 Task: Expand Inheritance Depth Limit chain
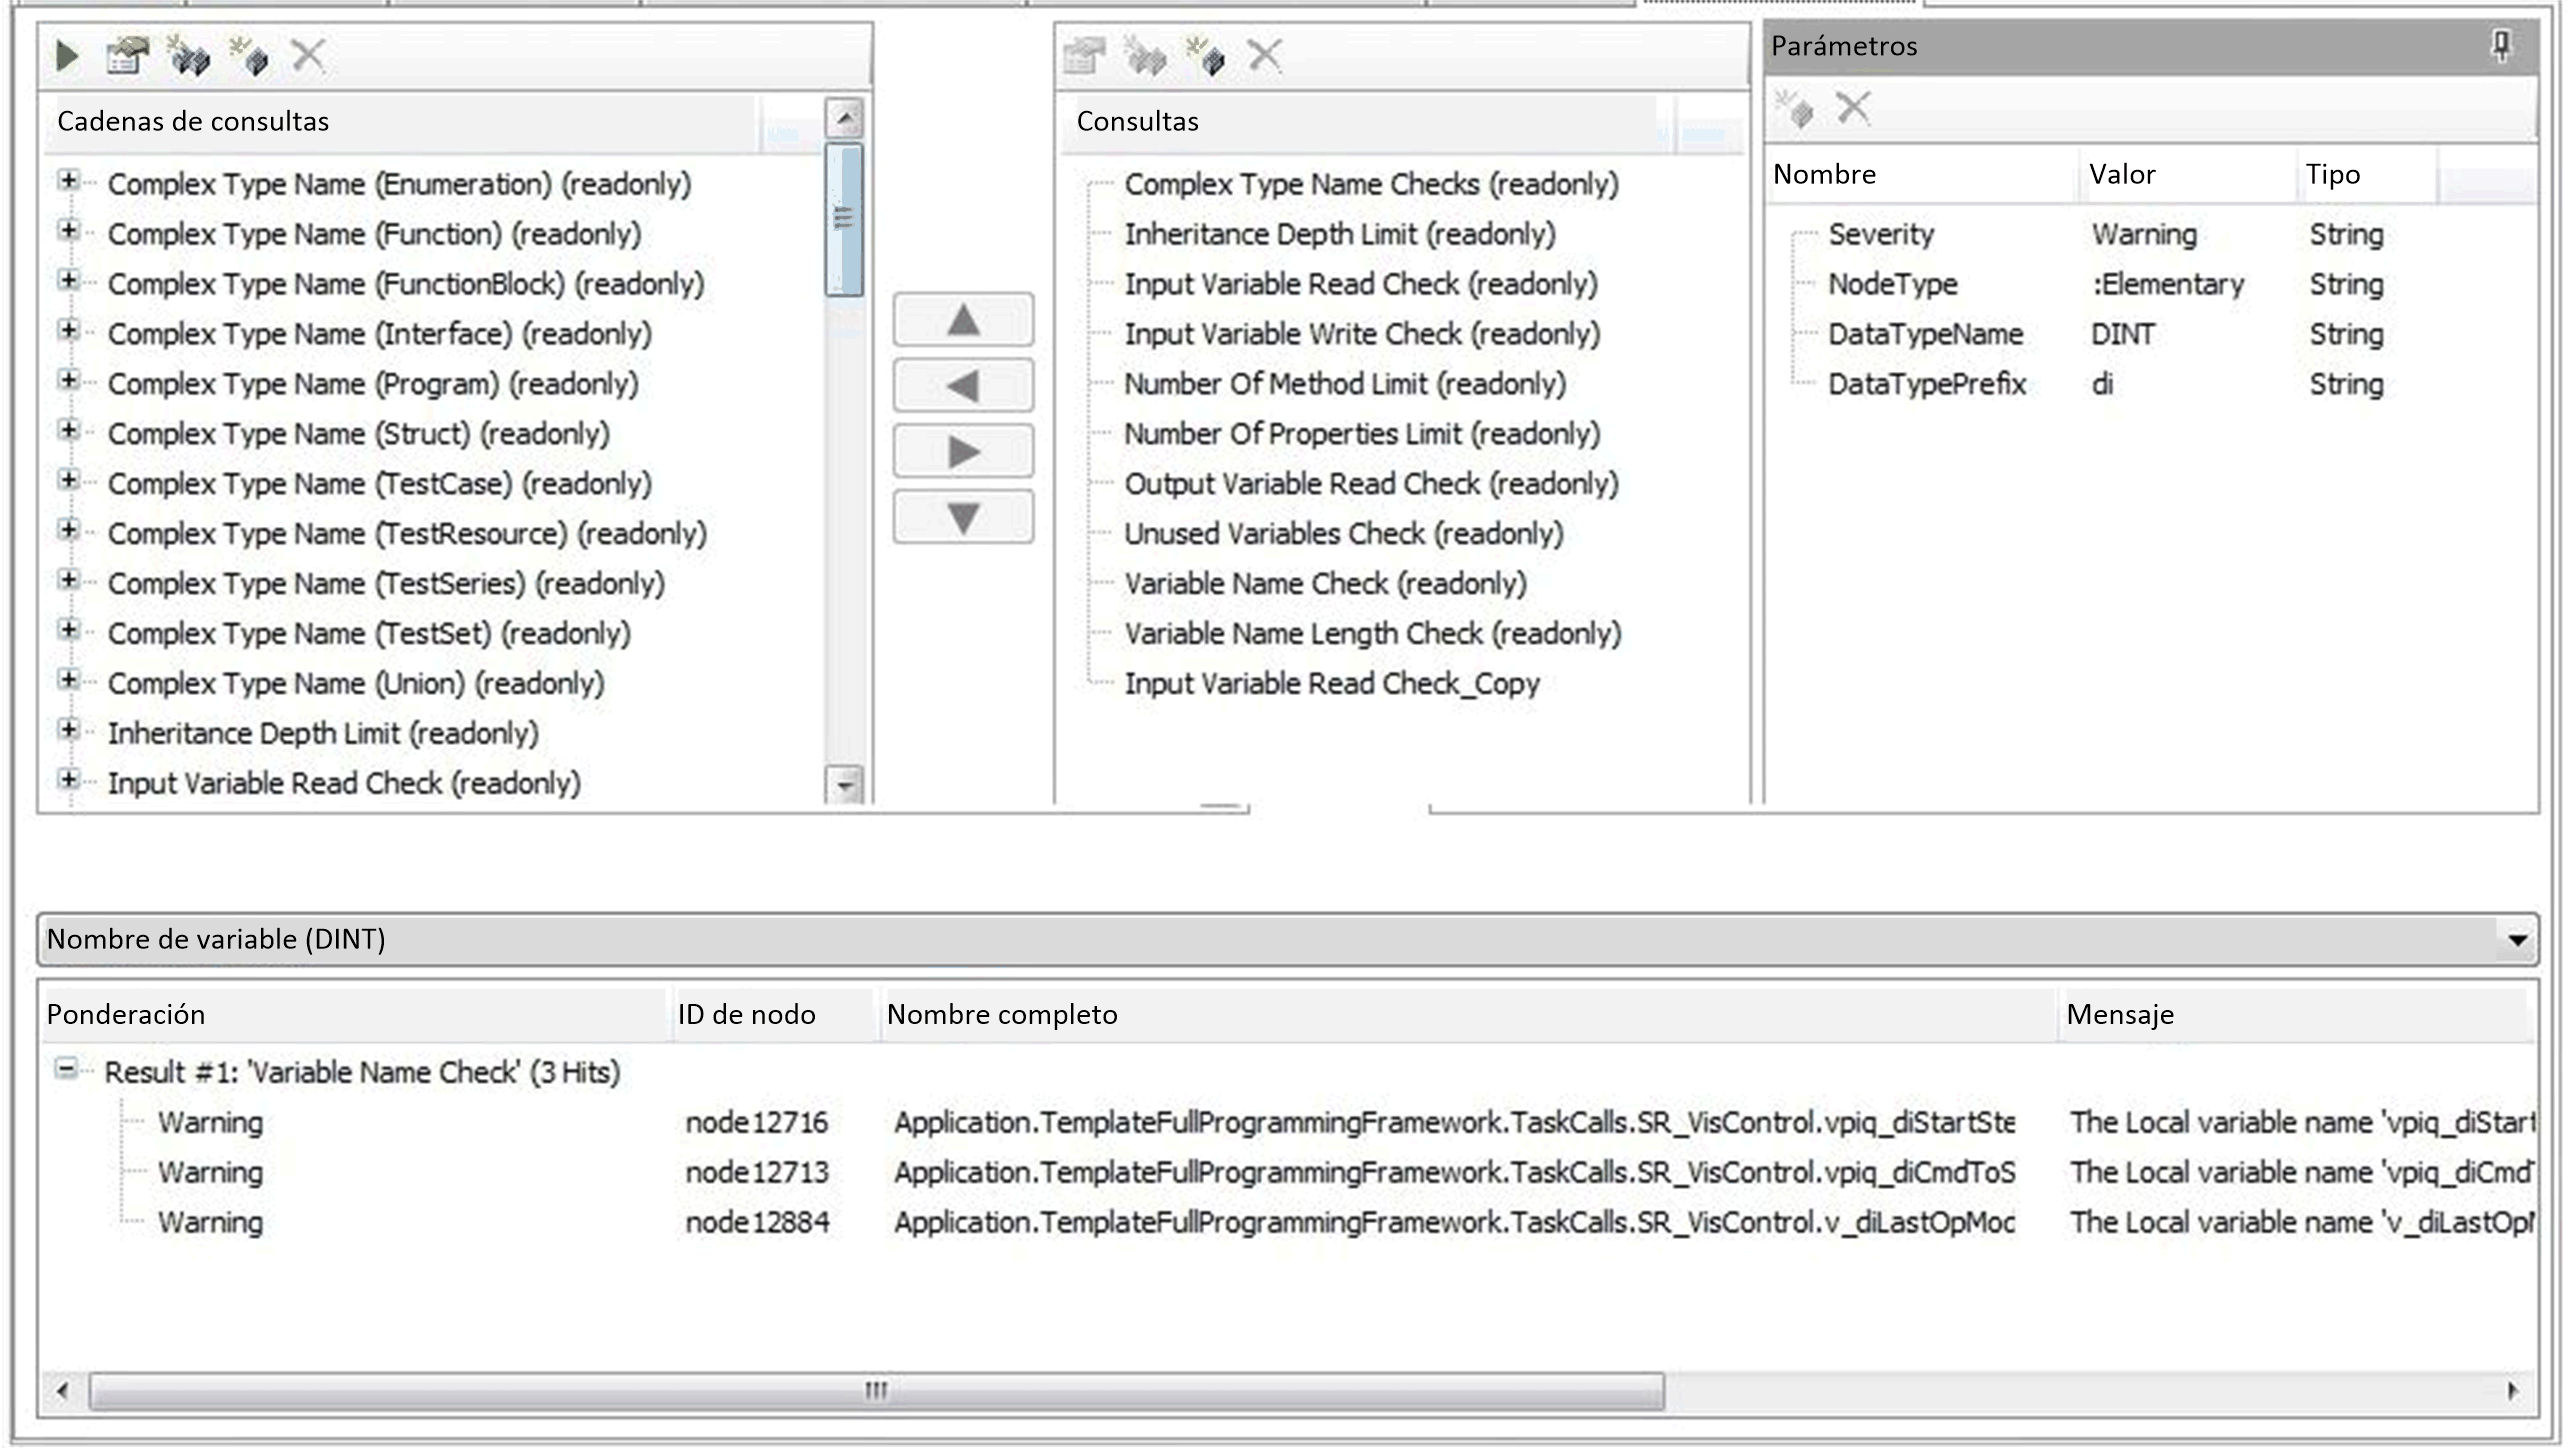pos(68,730)
